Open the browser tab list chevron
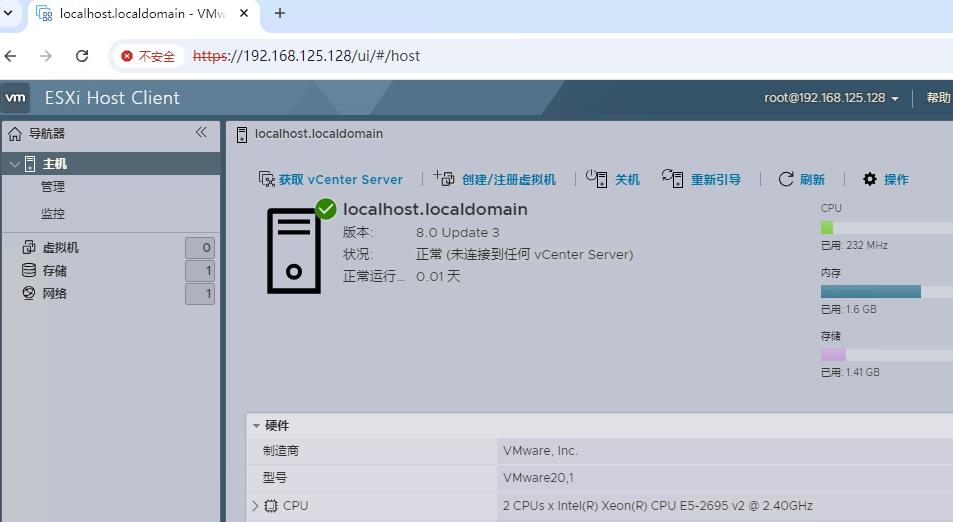The height and width of the screenshot is (522, 953). click(x=9, y=13)
